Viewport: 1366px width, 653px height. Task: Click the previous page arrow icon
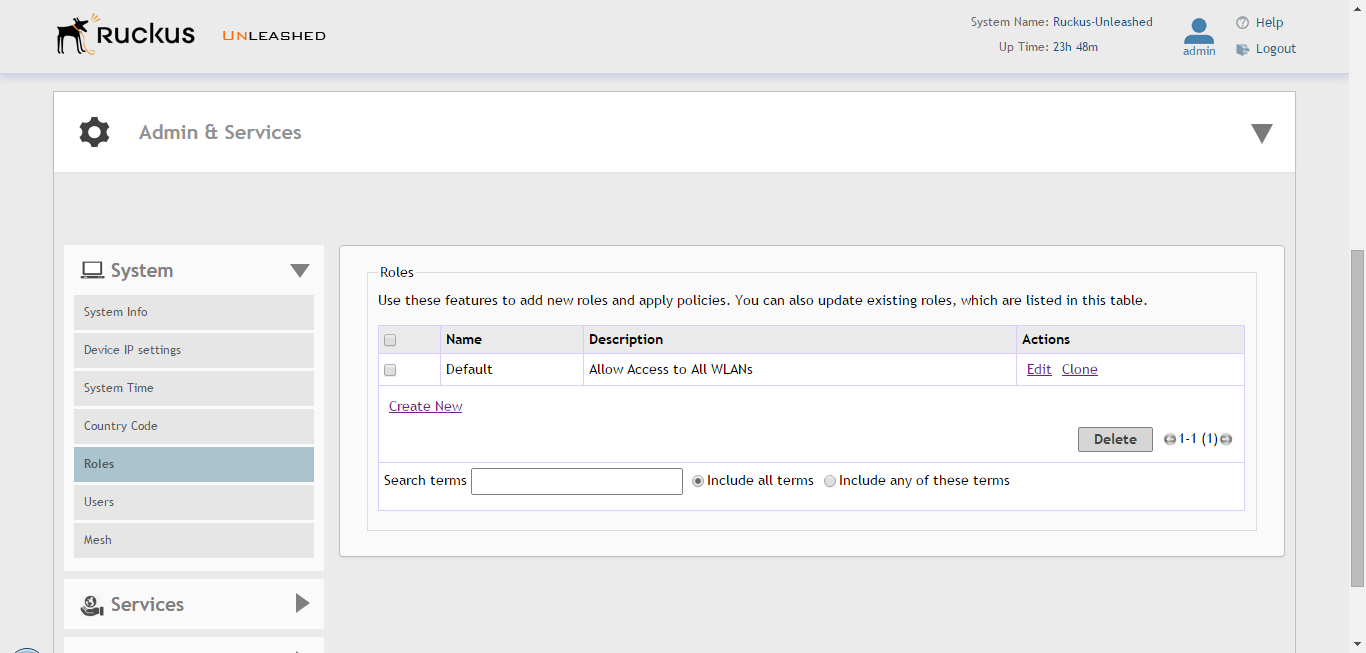pos(1170,439)
